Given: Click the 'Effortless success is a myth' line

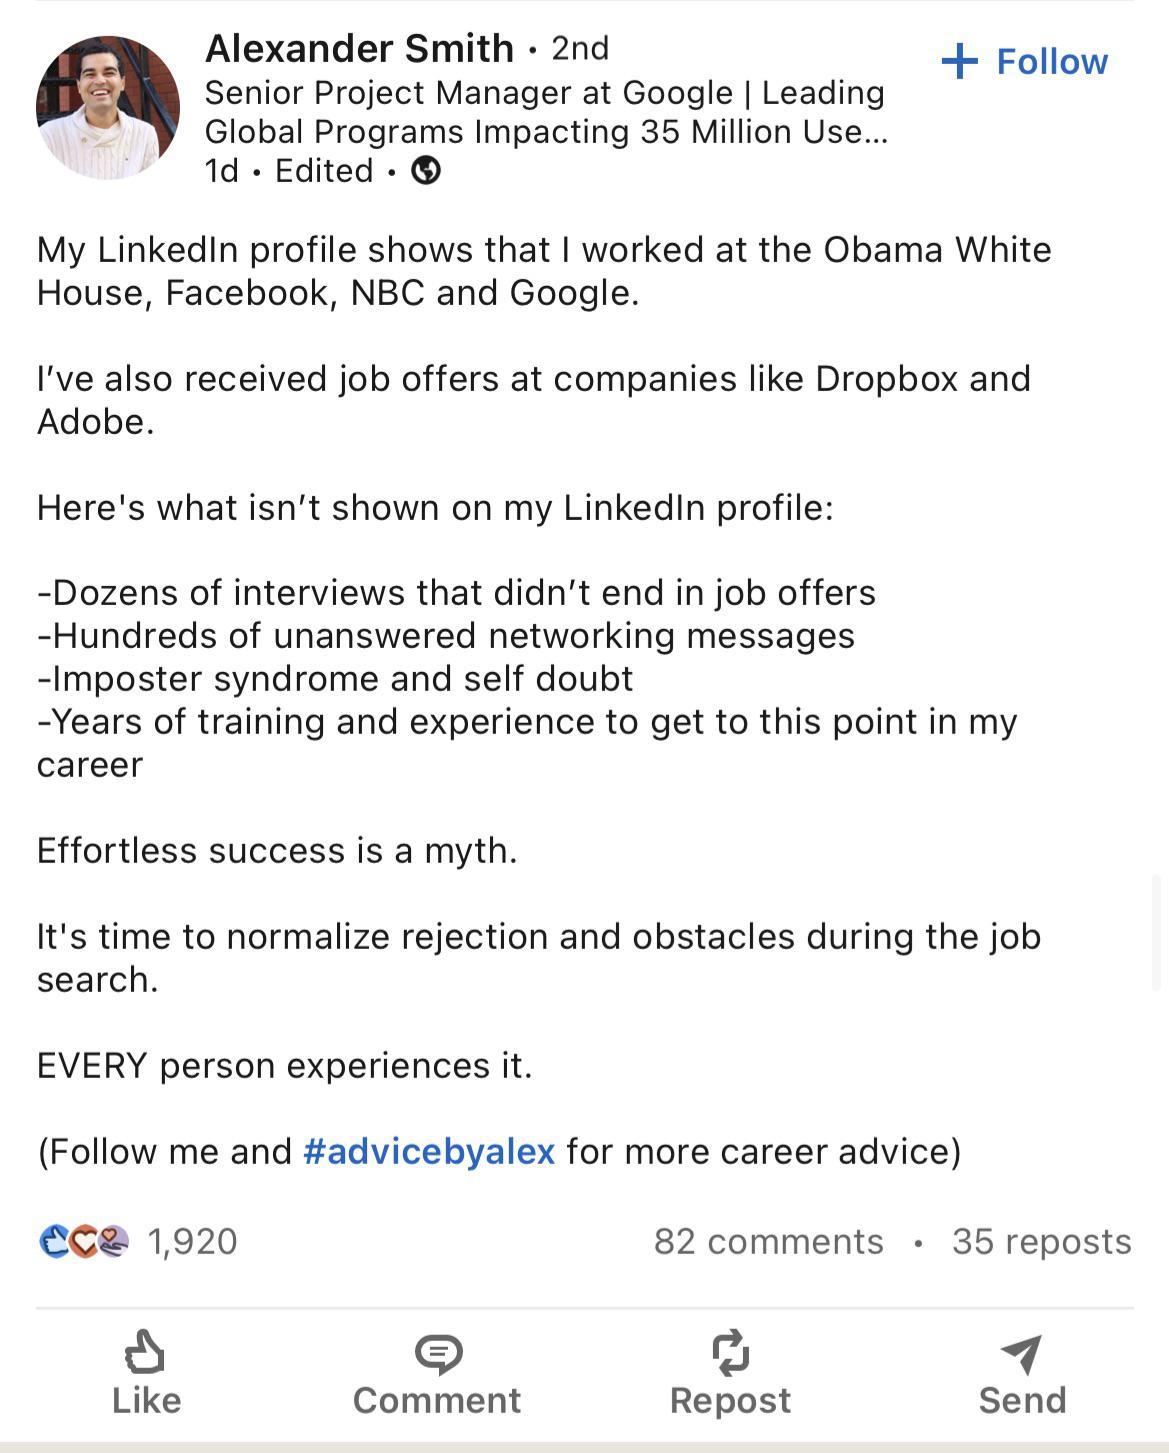Looking at the screenshot, I should pyautogui.click(x=277, y=850).
